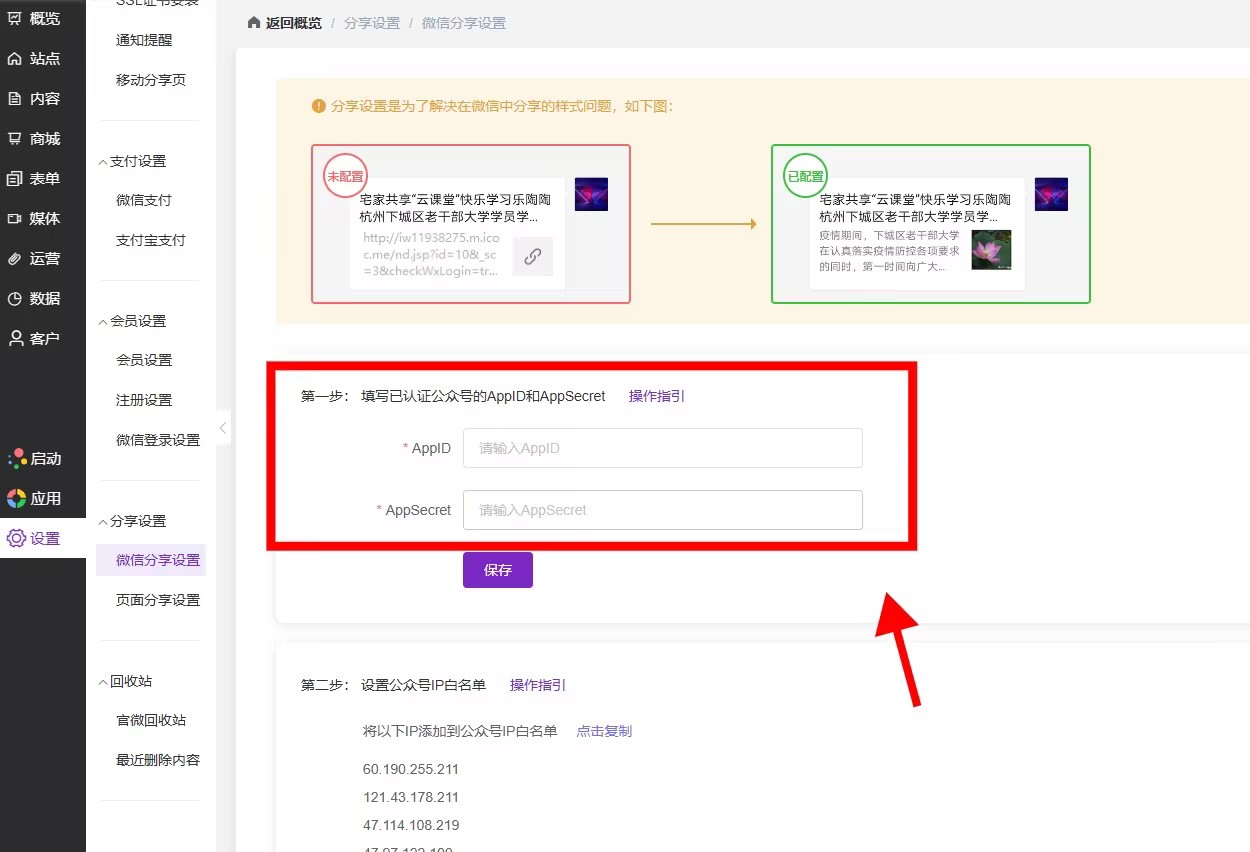The image size is (1250, 852).
Task: Click the 数据 clock-chart icon
Action: pyautogui.click(x=15, y=299)
